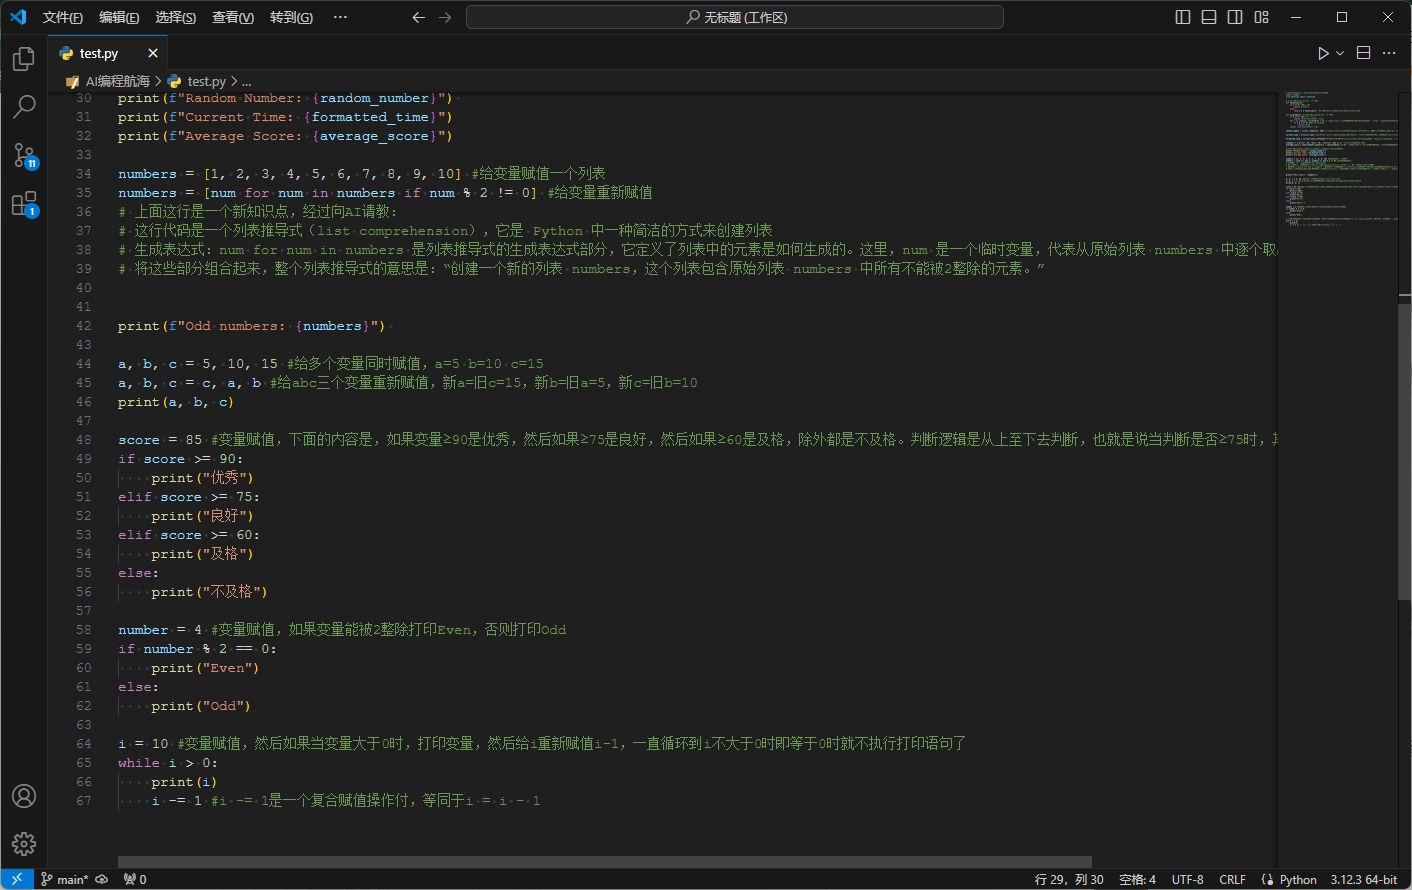
Task: Click the code 'elif score >= 60:'
Action: click(189, 535)
